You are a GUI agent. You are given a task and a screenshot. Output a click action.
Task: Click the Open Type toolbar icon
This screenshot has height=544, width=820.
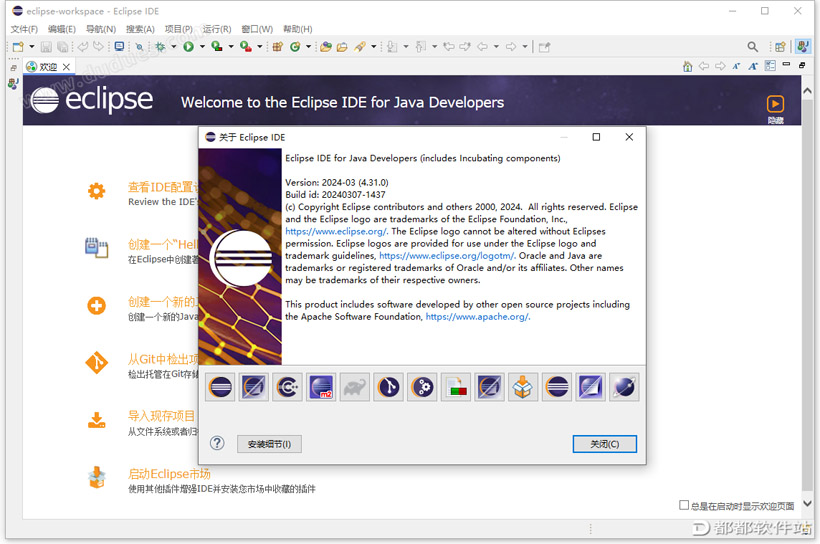pos(326,47)
